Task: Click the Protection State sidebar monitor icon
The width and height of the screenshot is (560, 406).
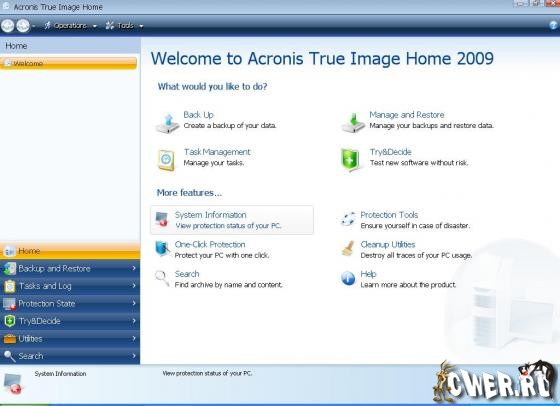Action: [10, 304]
